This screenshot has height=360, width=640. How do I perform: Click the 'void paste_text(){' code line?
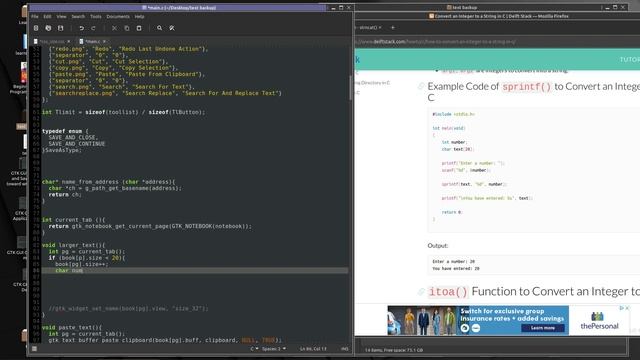coord(72,327)
